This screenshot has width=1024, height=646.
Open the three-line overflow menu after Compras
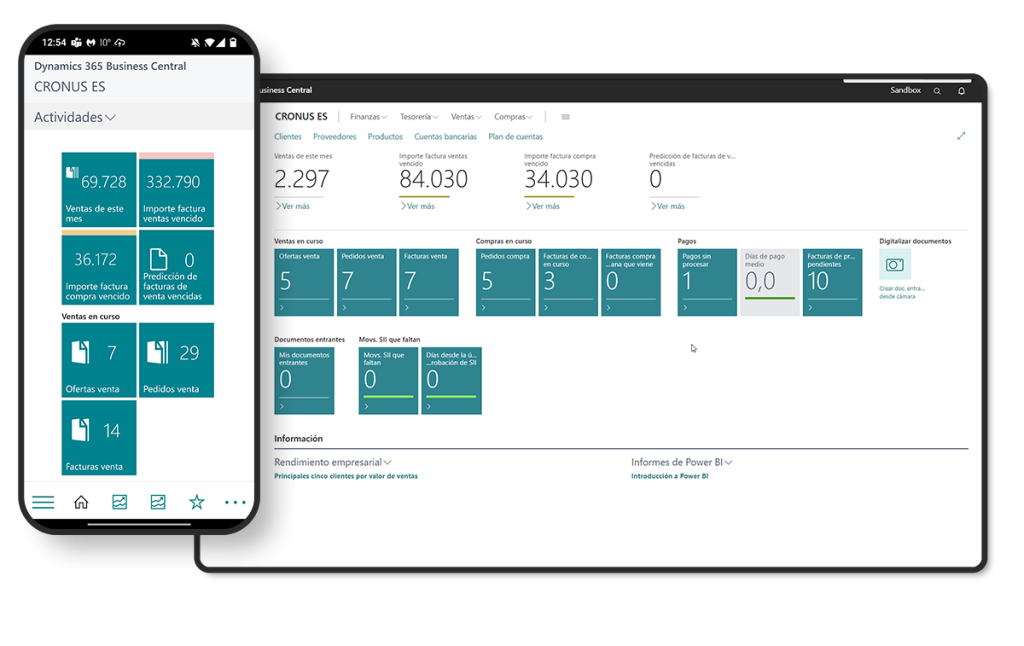[565, 117]
